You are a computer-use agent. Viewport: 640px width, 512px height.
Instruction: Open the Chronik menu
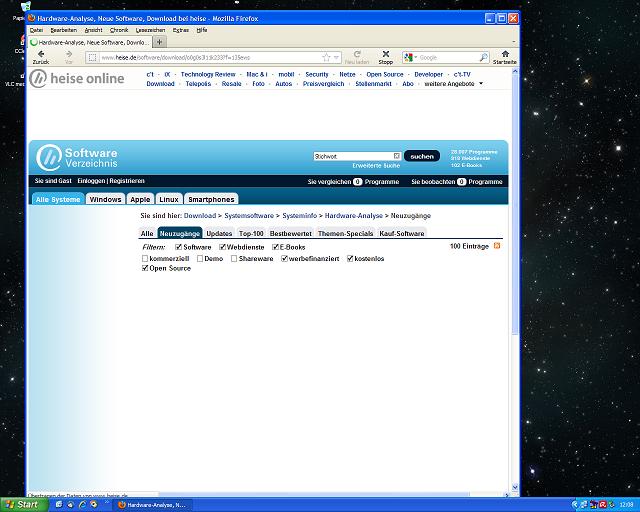(x=119, y=30)
